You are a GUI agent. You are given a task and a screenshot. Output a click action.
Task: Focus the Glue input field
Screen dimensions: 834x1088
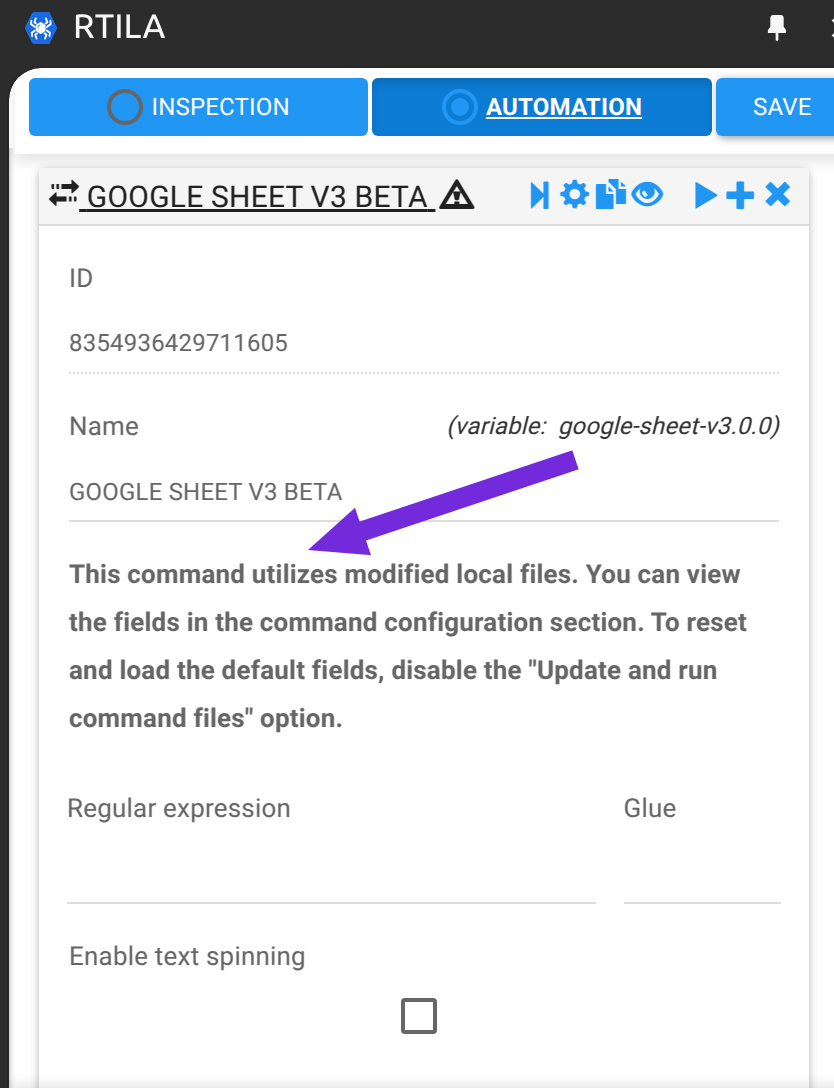(702, 874)
